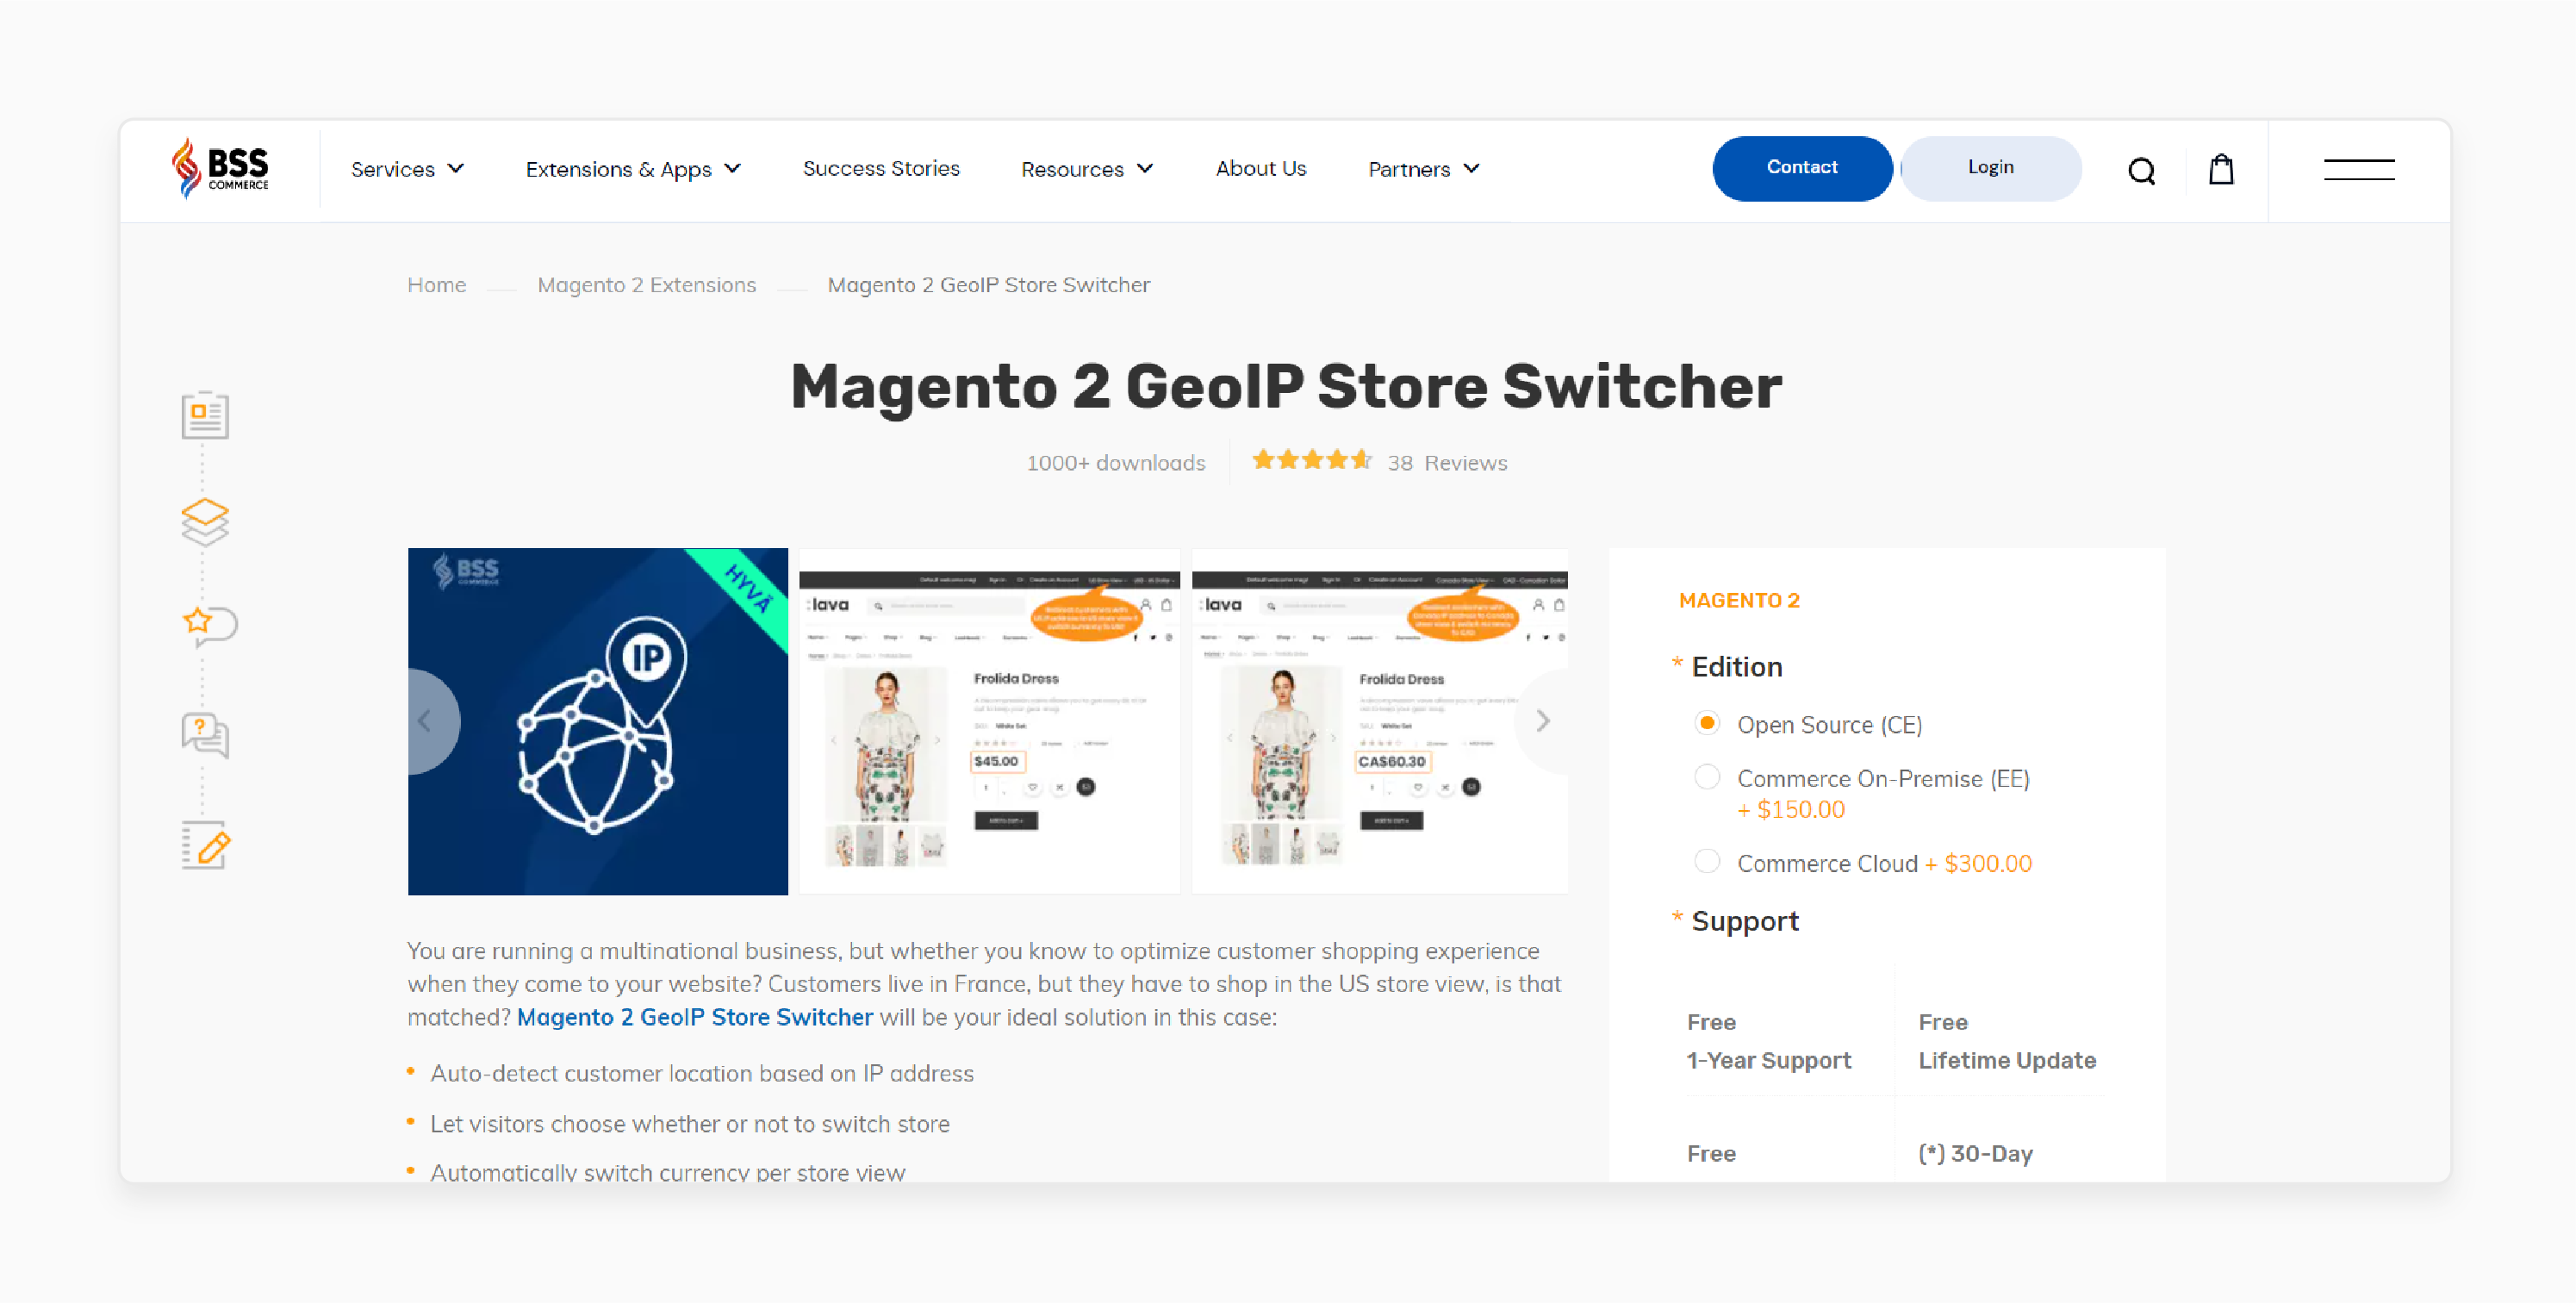Click the MAGENTO 2 label
The height and width of the screenshot is (1303, 2576).
pyautogui.click(x=1739, y=600)
